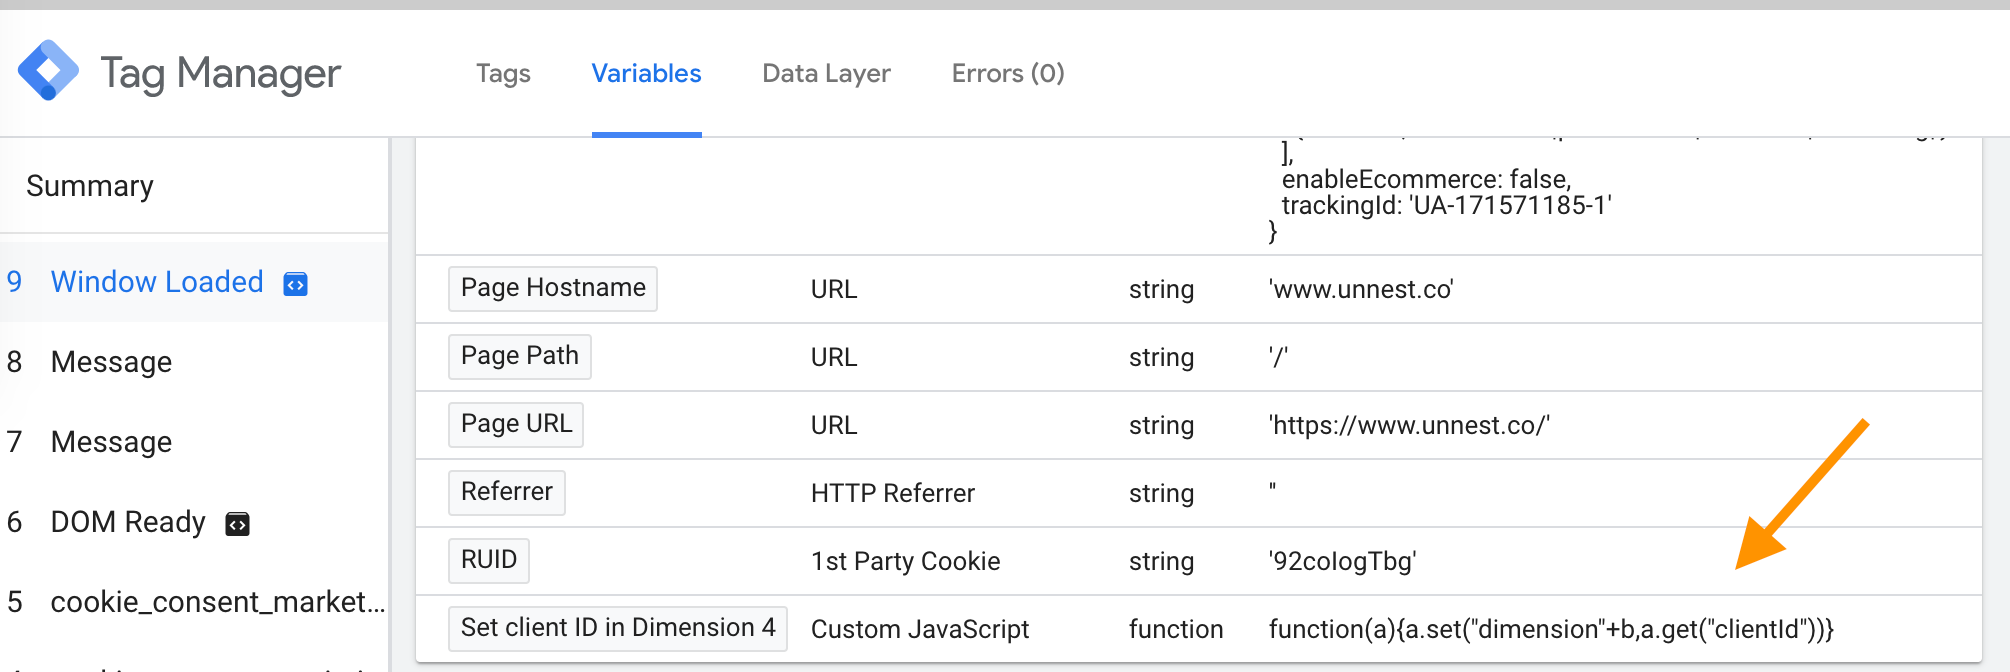The height and width of the screenshot is (672, 2010).
Task: Click the Page URL variable chip
Action: 516,424
